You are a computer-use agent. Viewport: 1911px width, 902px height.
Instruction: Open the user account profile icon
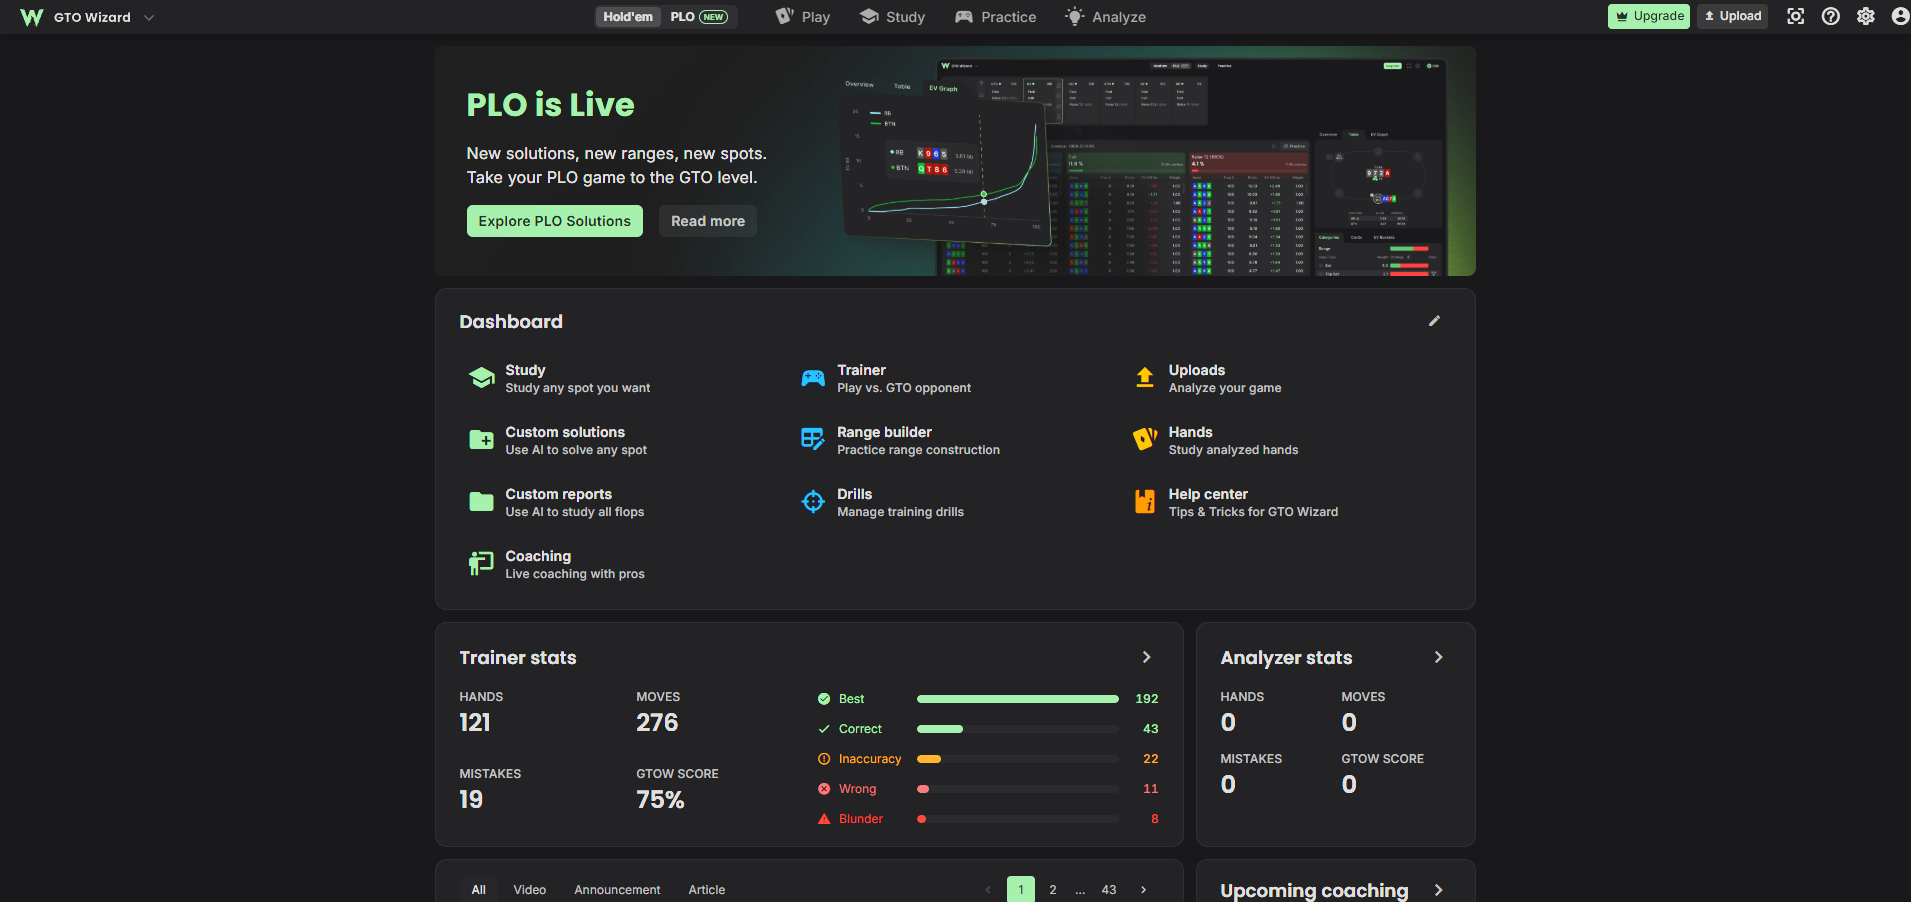1900,16
